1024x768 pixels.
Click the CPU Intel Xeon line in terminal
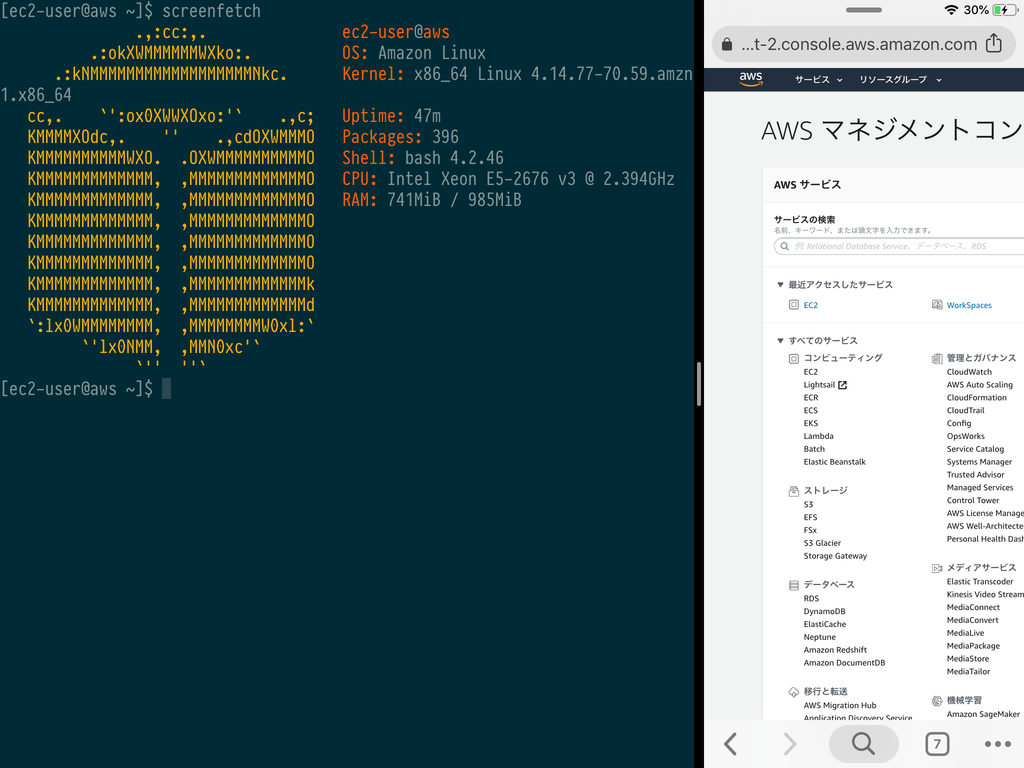coord(508,179)
